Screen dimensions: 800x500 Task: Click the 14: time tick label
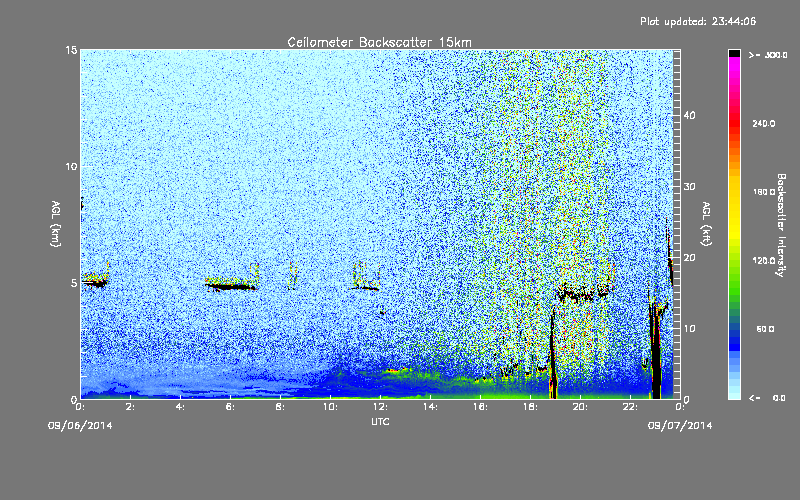tap(430, 407)
